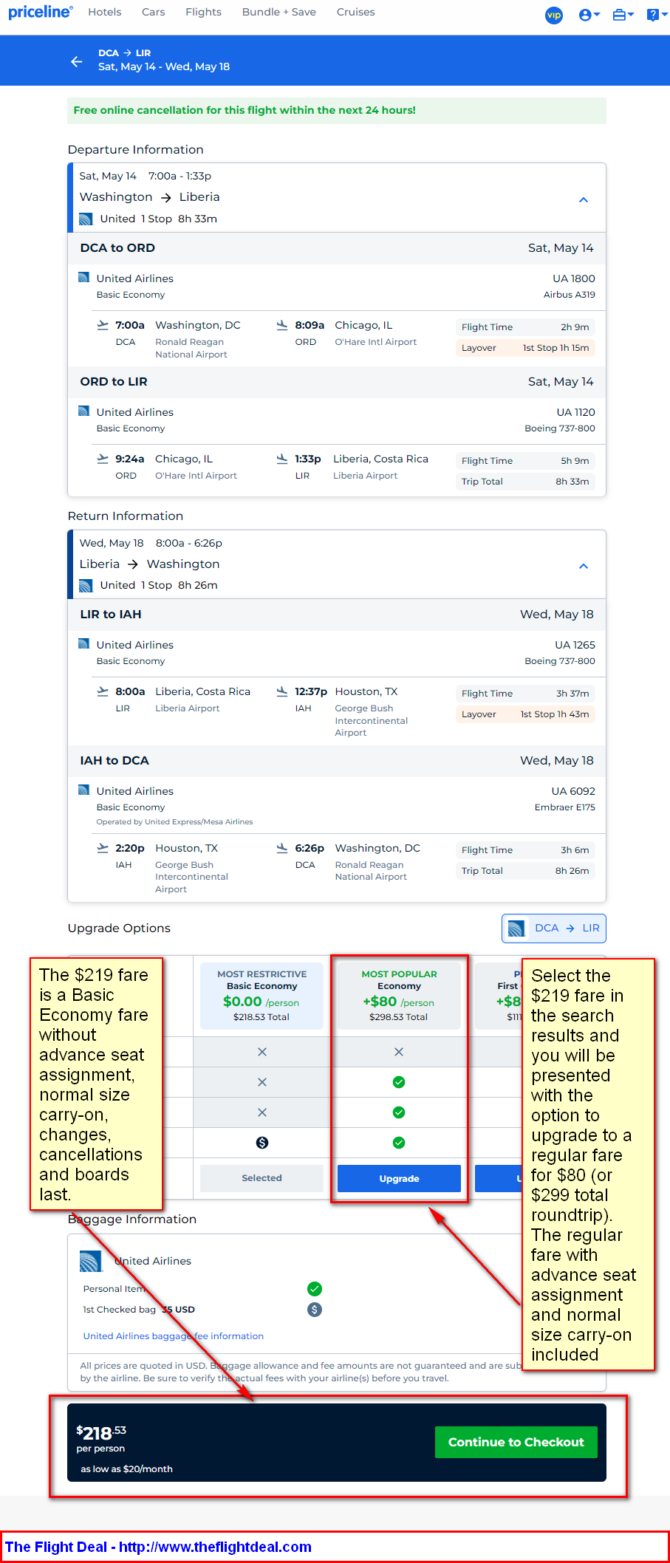670x1563 pixels.
Task: Open the priceline logo home link
Action: coord(40,13)
